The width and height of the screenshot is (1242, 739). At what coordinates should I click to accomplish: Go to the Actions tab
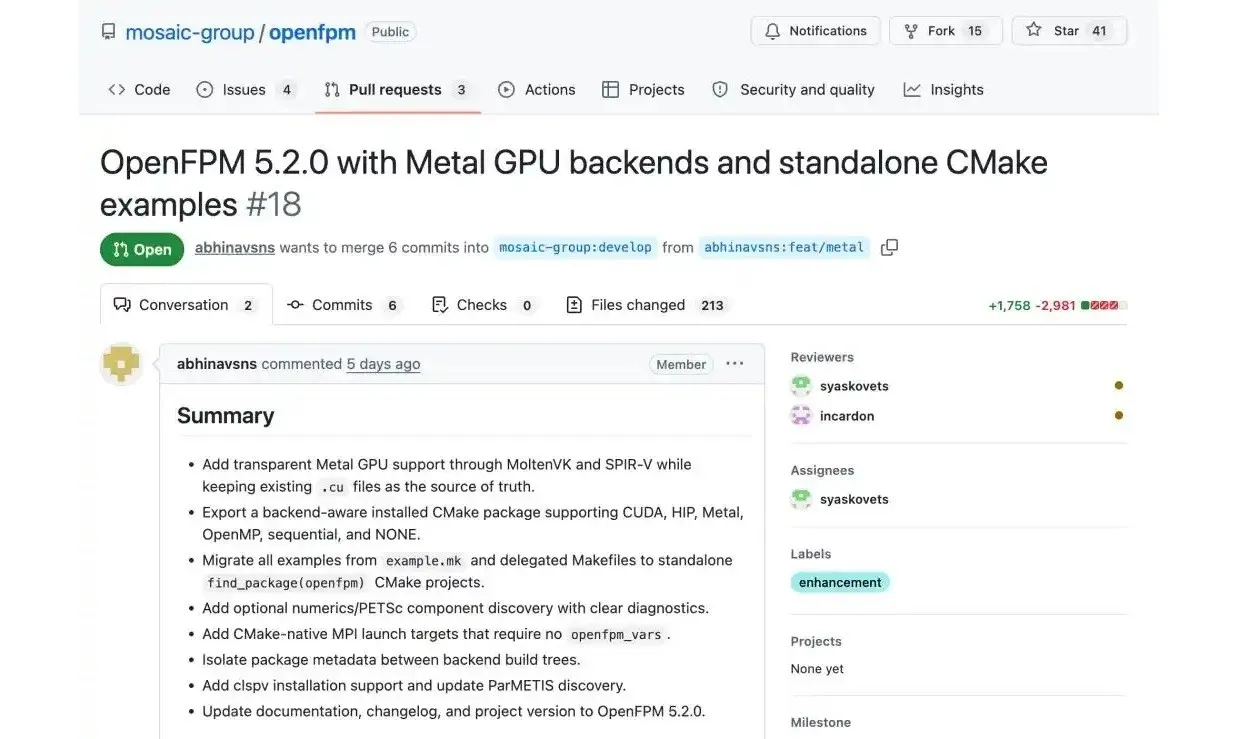pyautogui.click(x=537, y=89)
